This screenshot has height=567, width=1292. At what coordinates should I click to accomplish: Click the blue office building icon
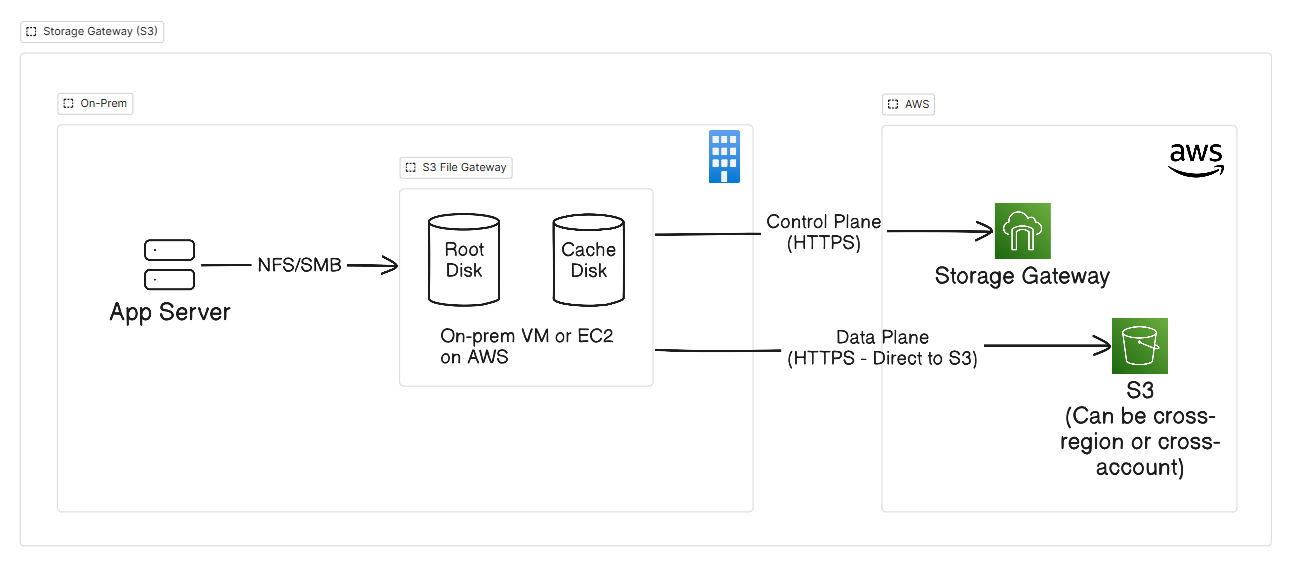pyautogui.click(x=724, y=157)
